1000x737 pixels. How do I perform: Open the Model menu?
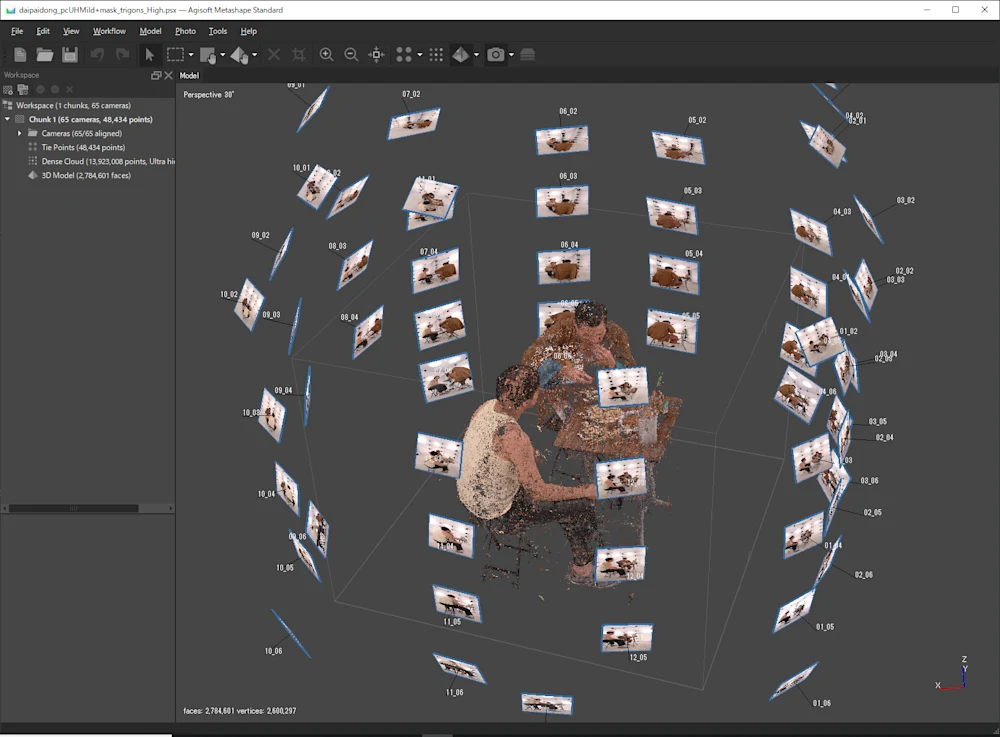(x=151, y=31)
